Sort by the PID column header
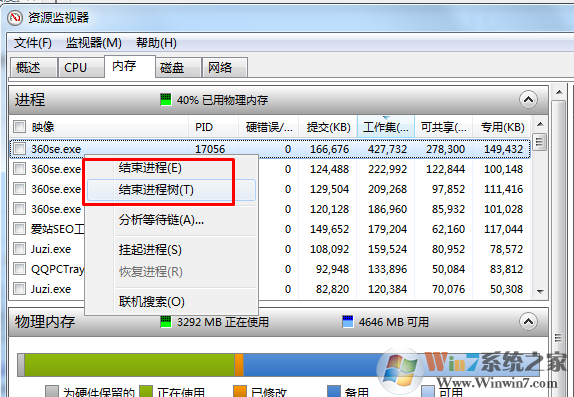Screen dimensions: 574x397 click(x=213, y=127)
